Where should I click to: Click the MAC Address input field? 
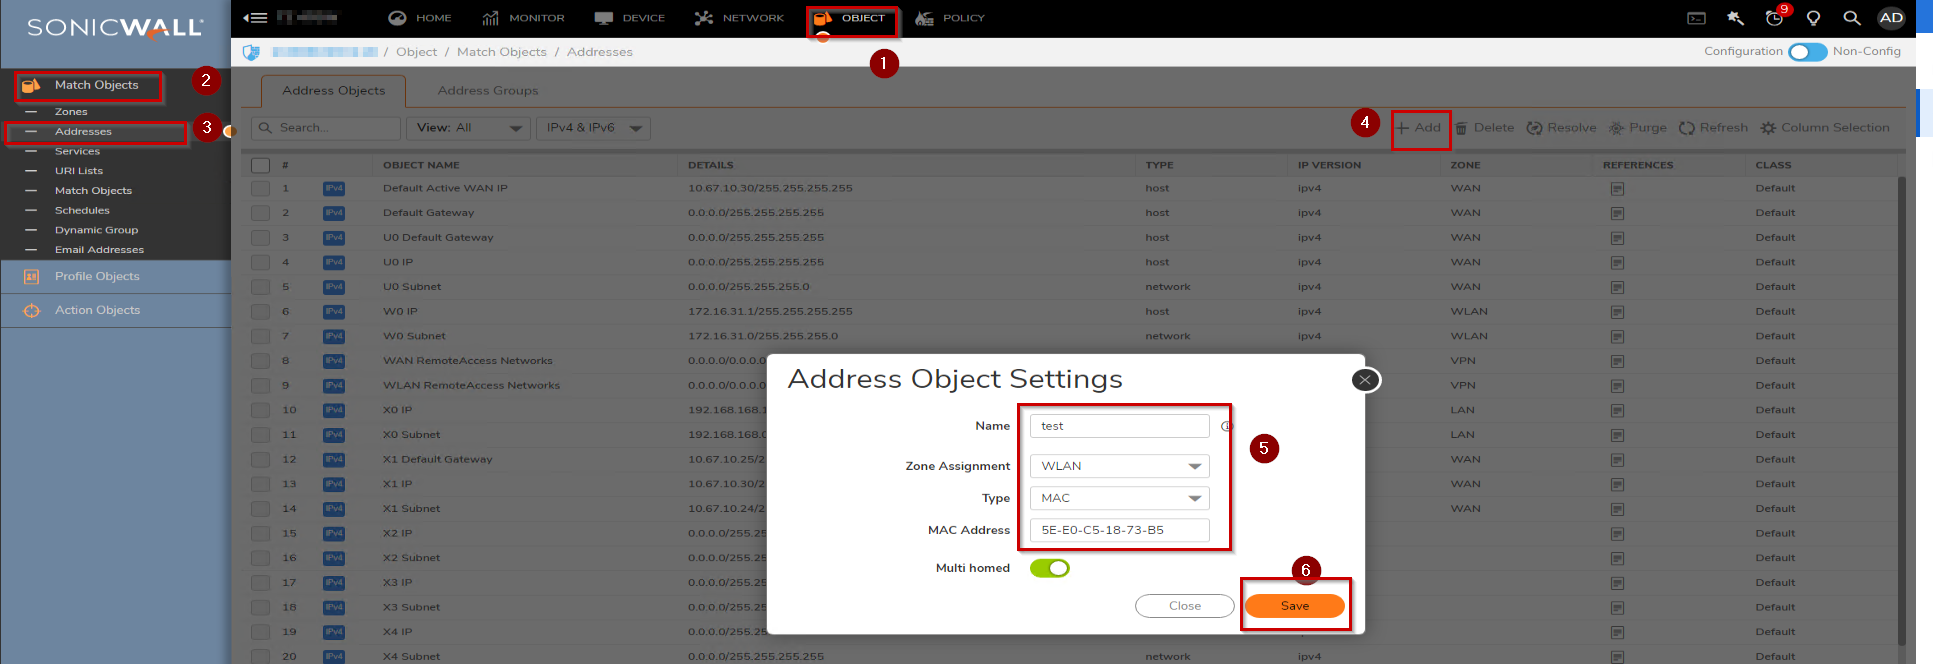(1119, 530)
